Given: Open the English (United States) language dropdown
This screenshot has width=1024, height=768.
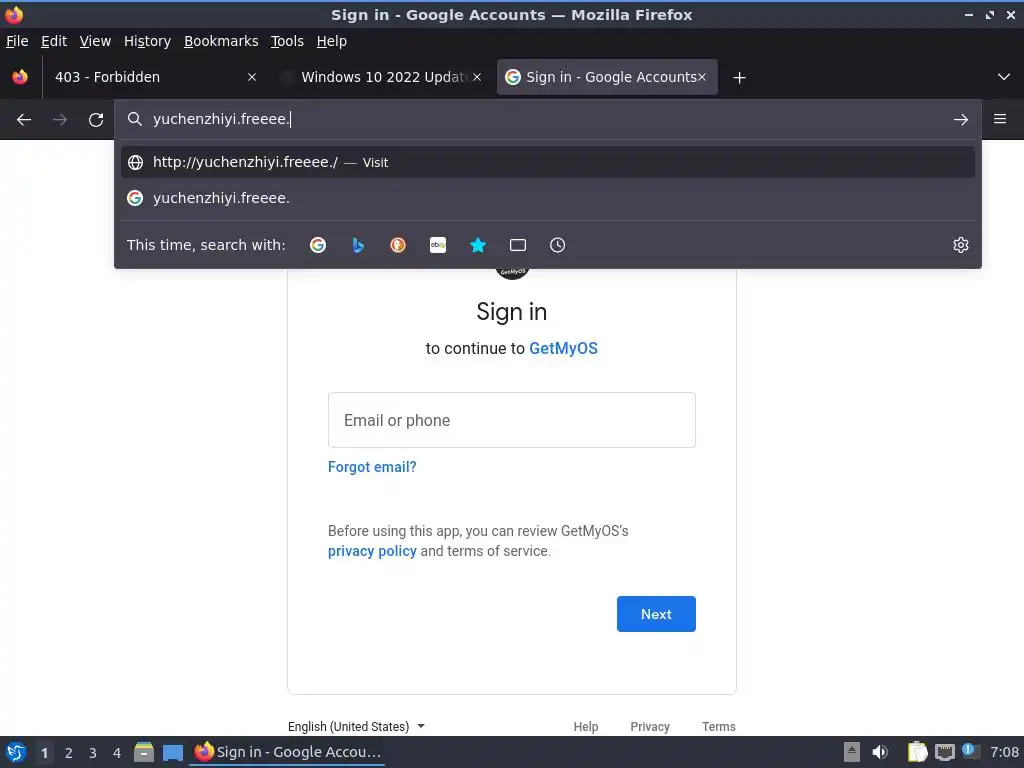Looking at the screenshot, I should 357,726.
